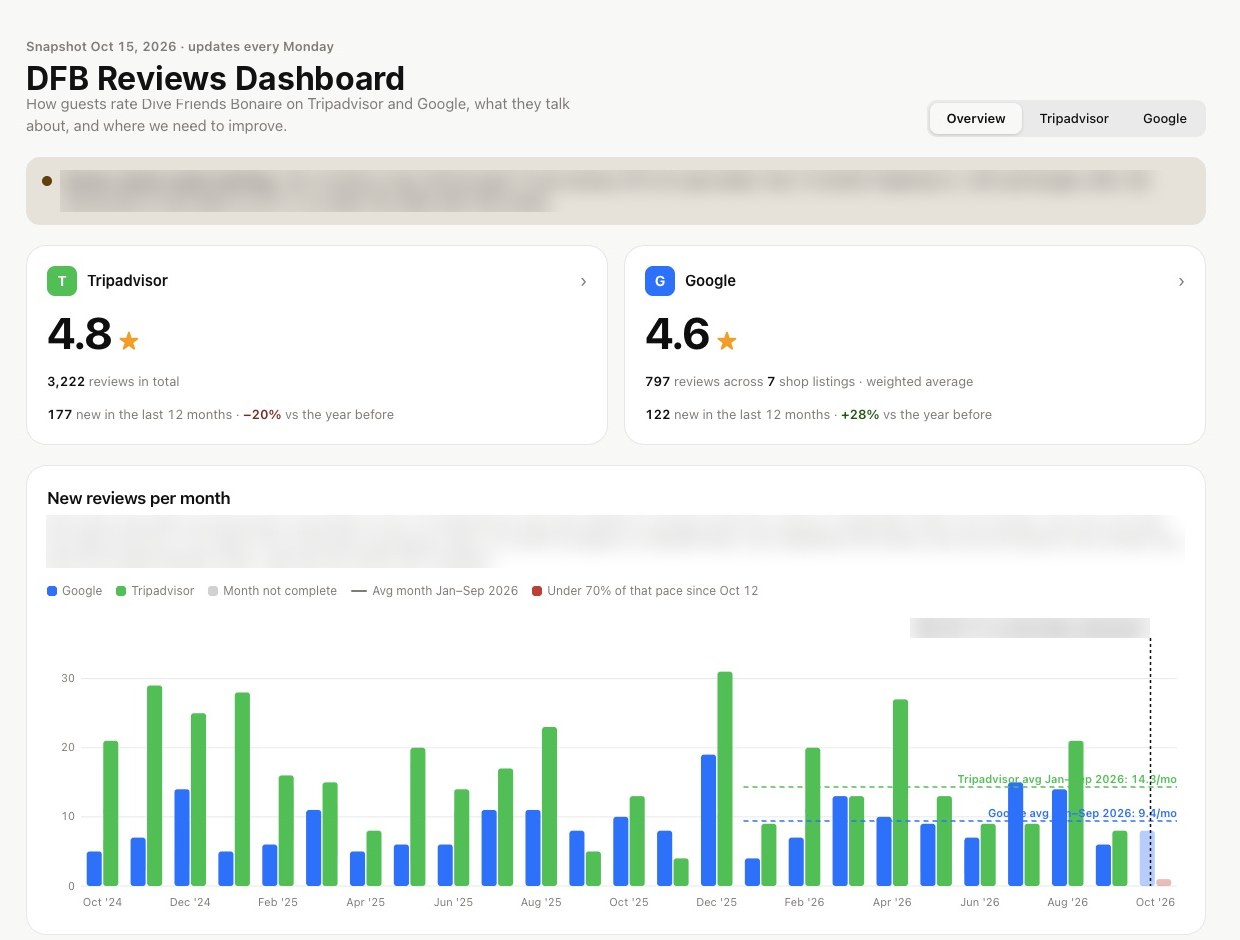This screenshot has width=1240, height=940.
Task: Select the Overview tab
Action: 976,118
